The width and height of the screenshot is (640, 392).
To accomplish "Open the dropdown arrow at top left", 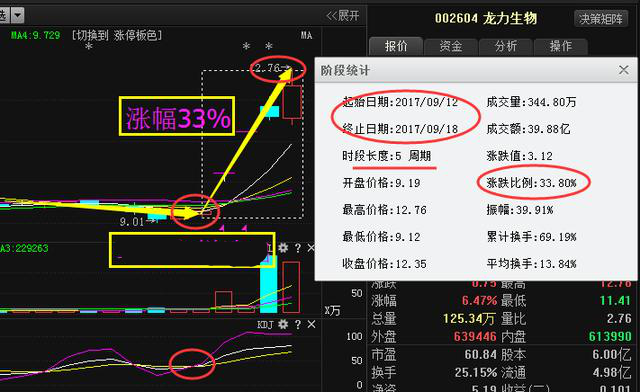I will pyautogui.click(x=17, y=16).
